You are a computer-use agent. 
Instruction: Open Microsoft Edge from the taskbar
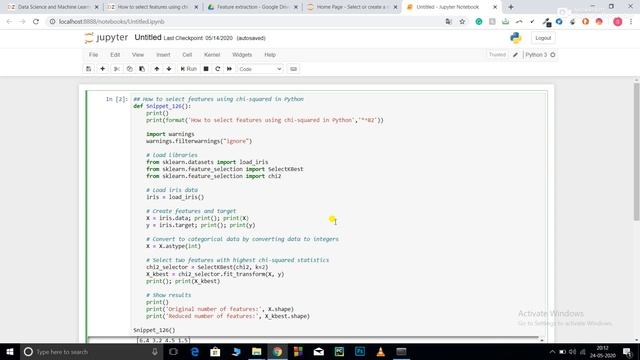[195, 352]
